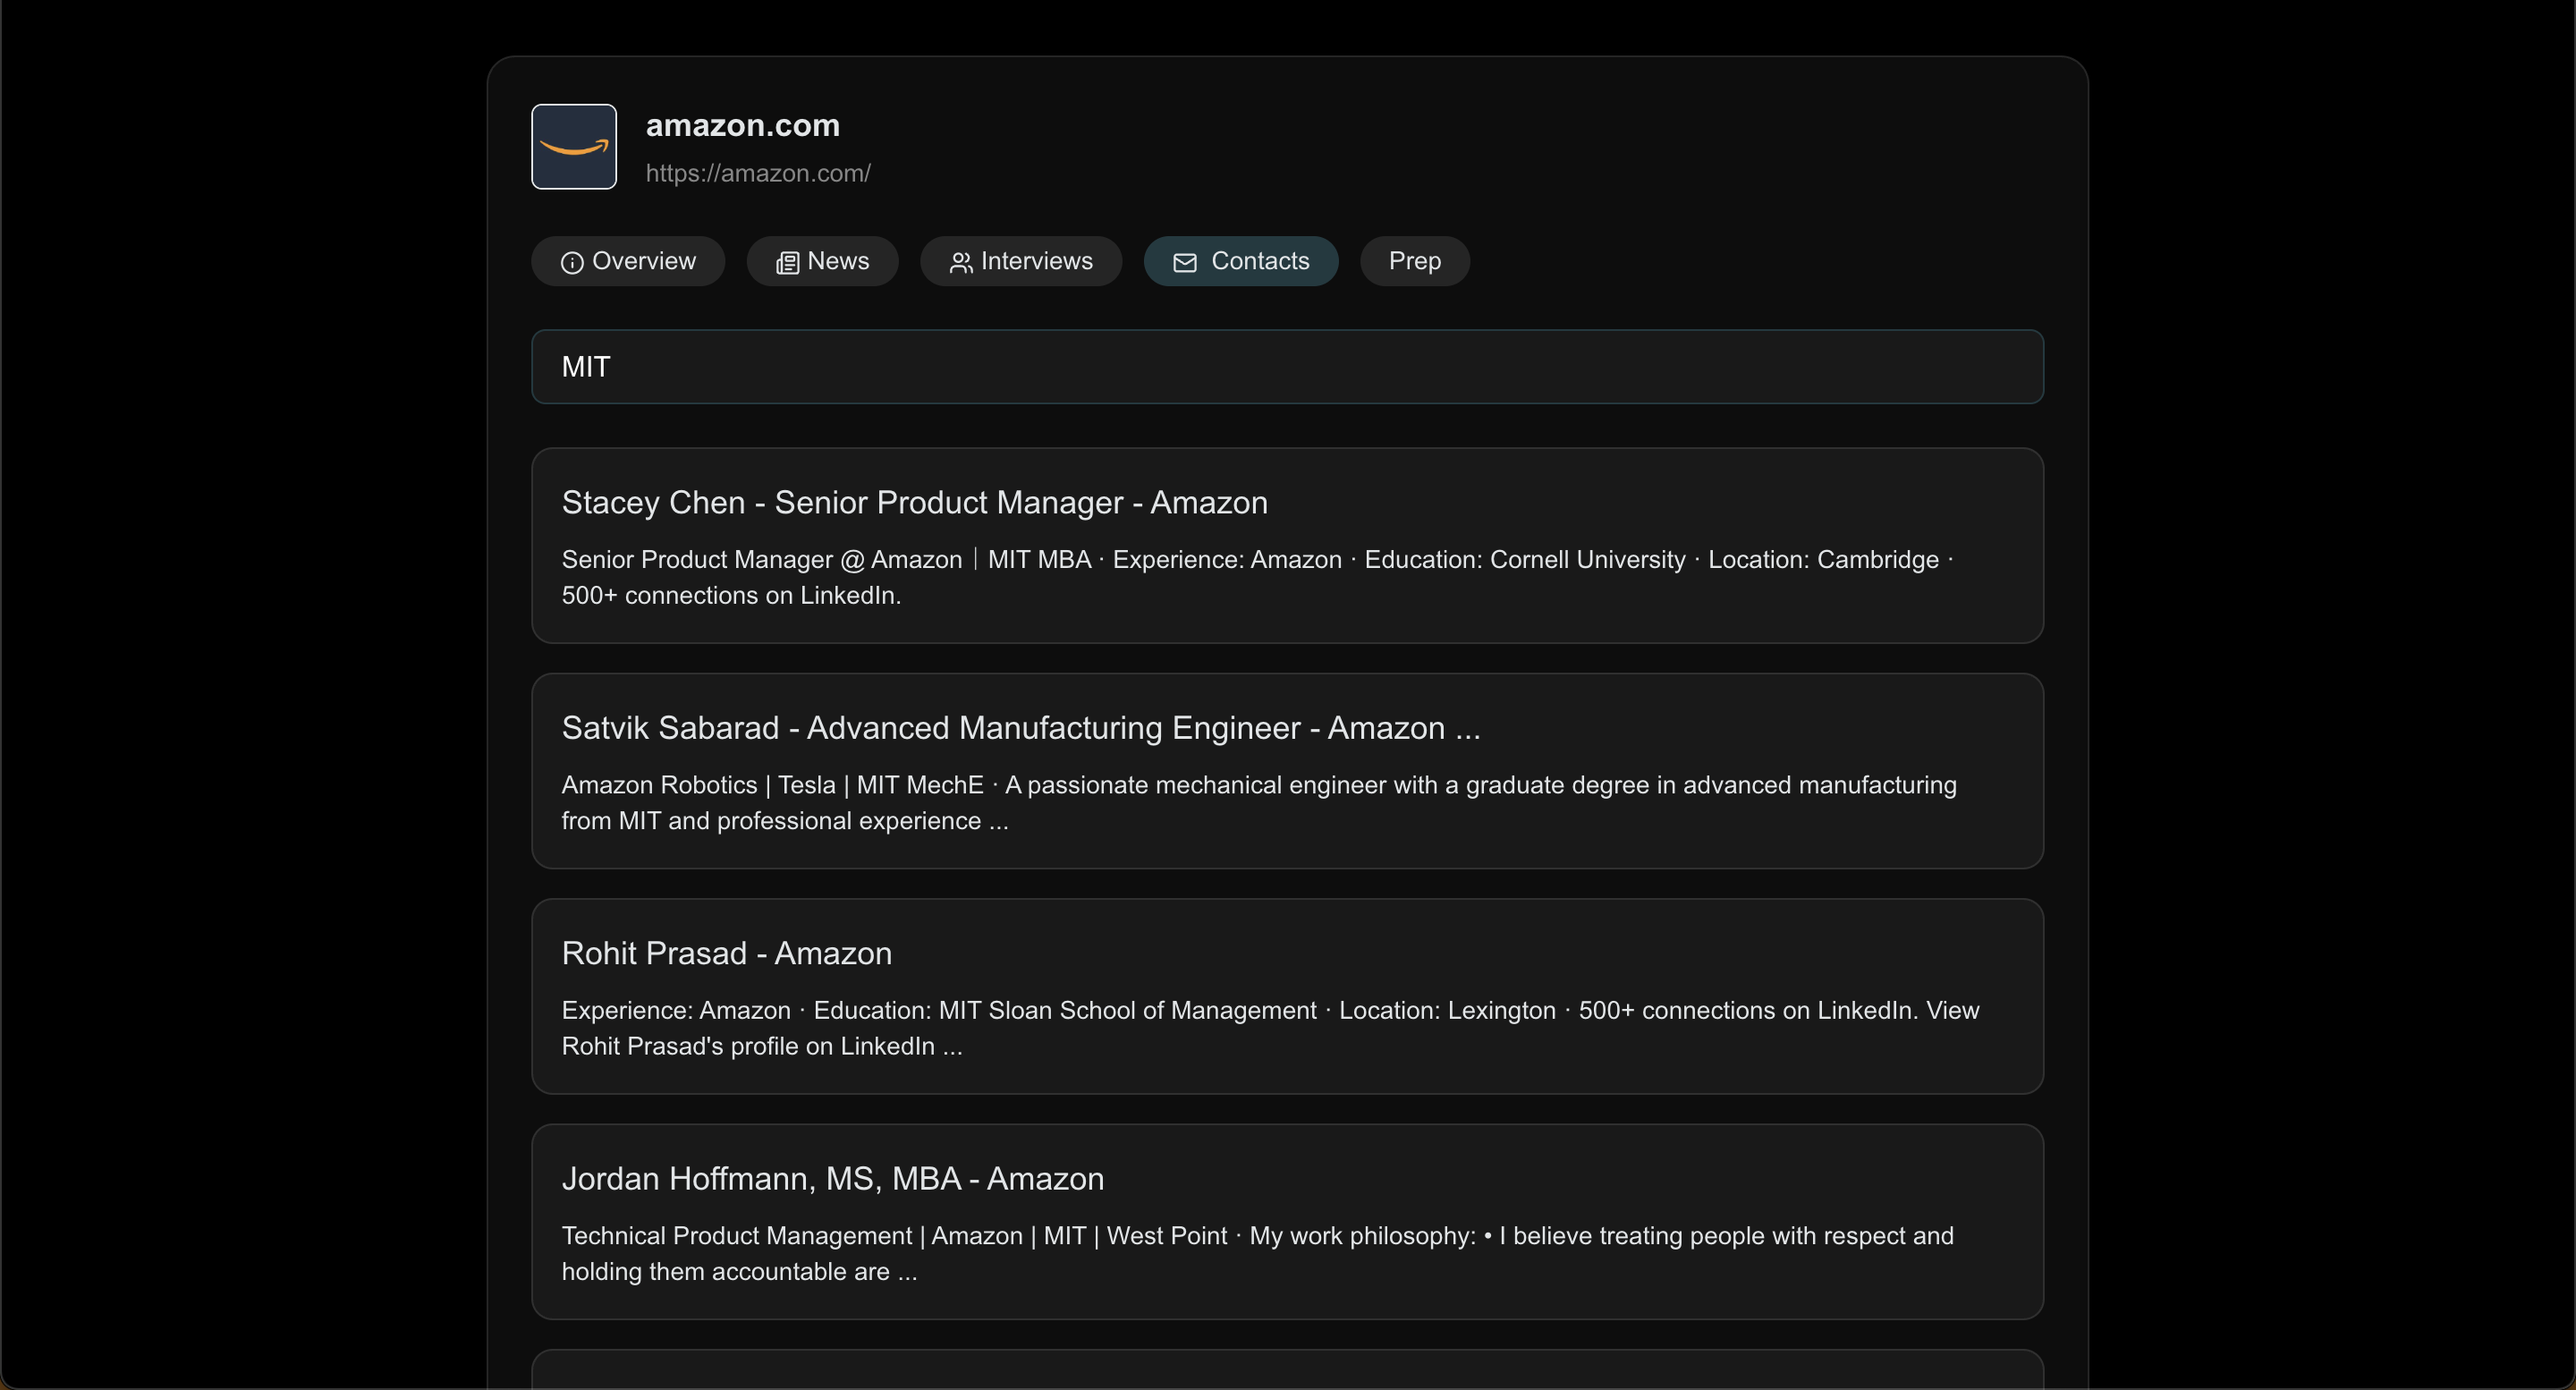Click Satvik Sabarad's Amazon Robotics description

[x=1259, y=803]
